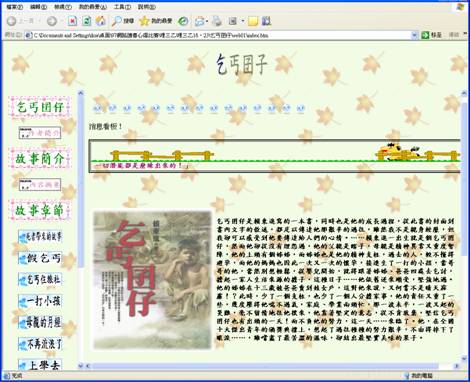Click the yellow folder toolbar icon

tap(253, 21)
